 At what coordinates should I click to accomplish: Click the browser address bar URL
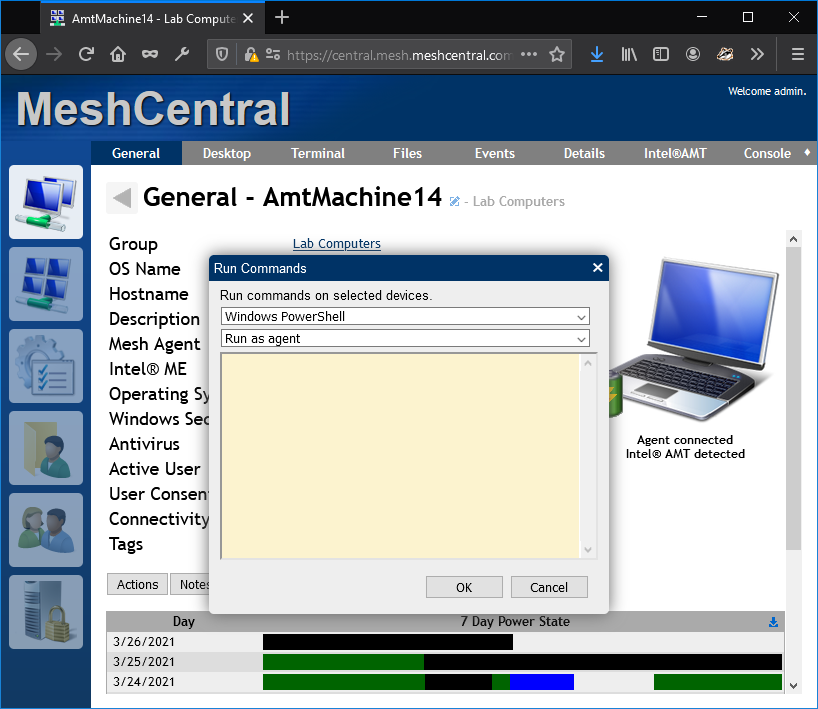tap(399, 55)
